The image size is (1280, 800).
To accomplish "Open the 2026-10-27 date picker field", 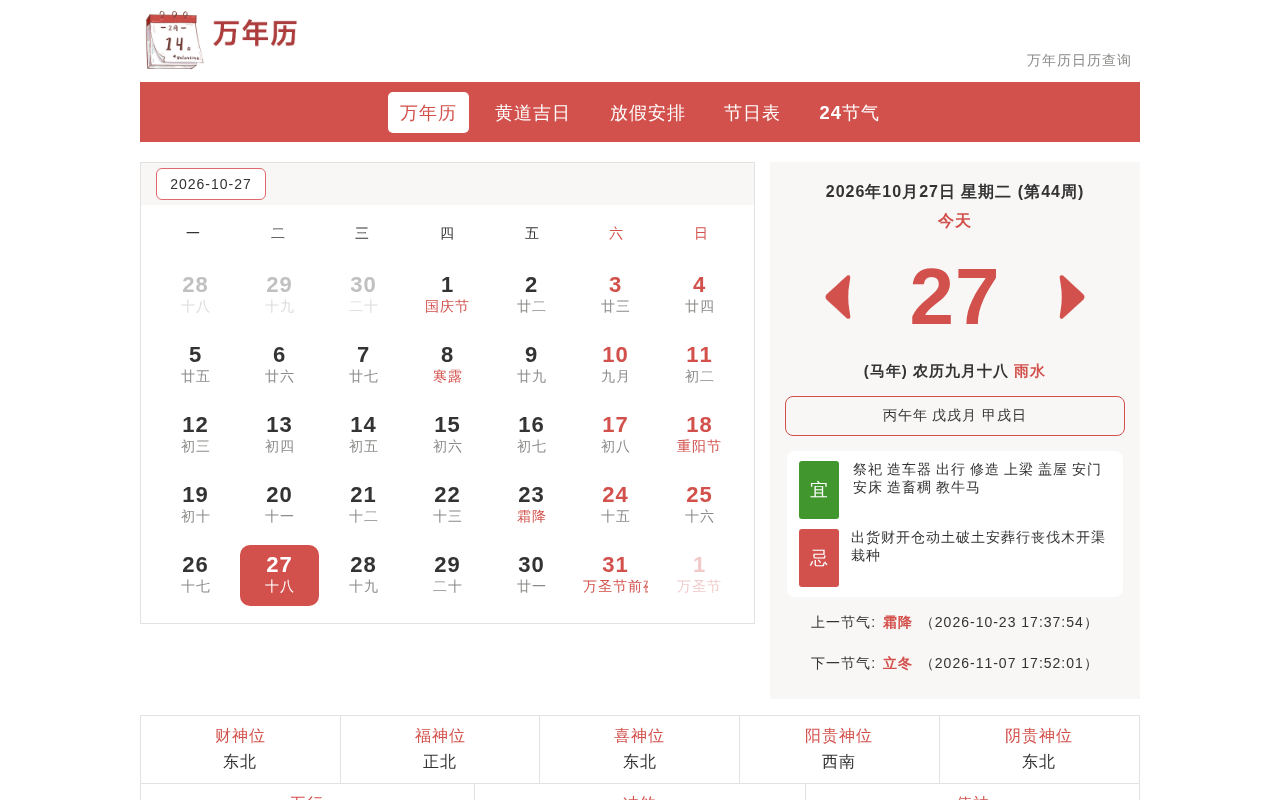I will coord(211,184).
